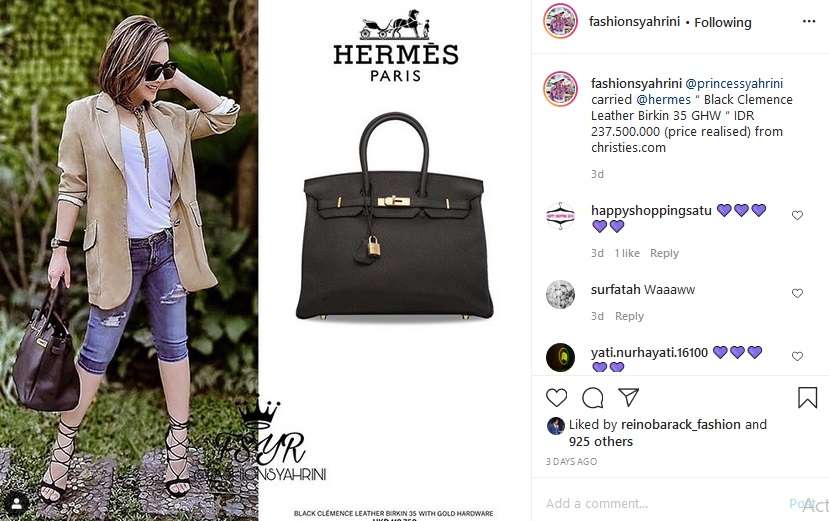Open comments via the speech bubble icon

pos(593,398)
